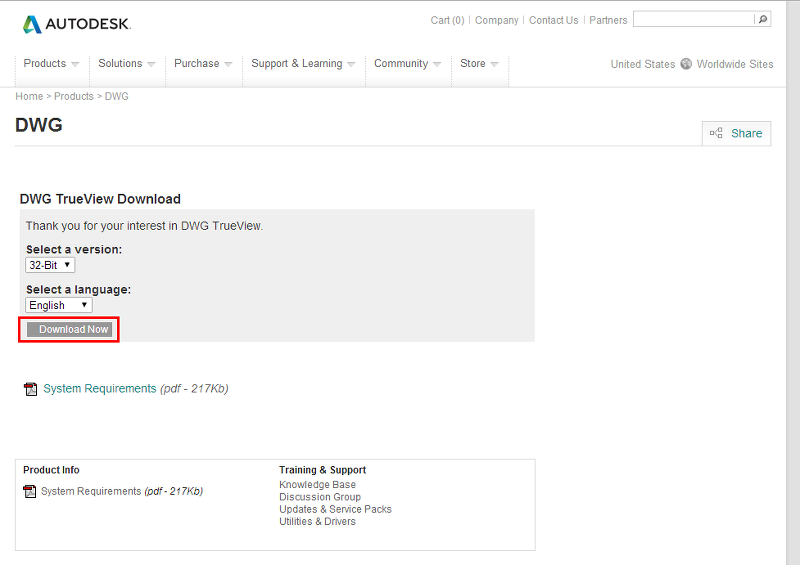Click the Autodesk logo
This screenshot has height=565, width=800.
point(77,24)
